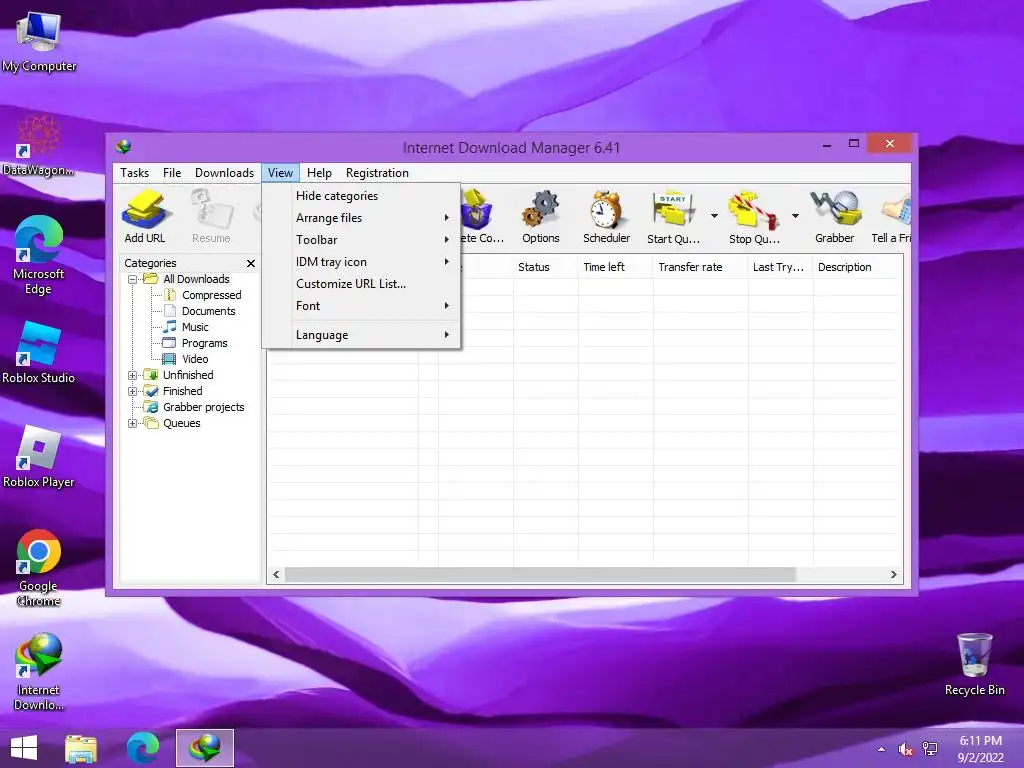Viewport: 1024px width, 768px height.
Task: Select Google Chrome desktop shortcut
Action: 39,568
